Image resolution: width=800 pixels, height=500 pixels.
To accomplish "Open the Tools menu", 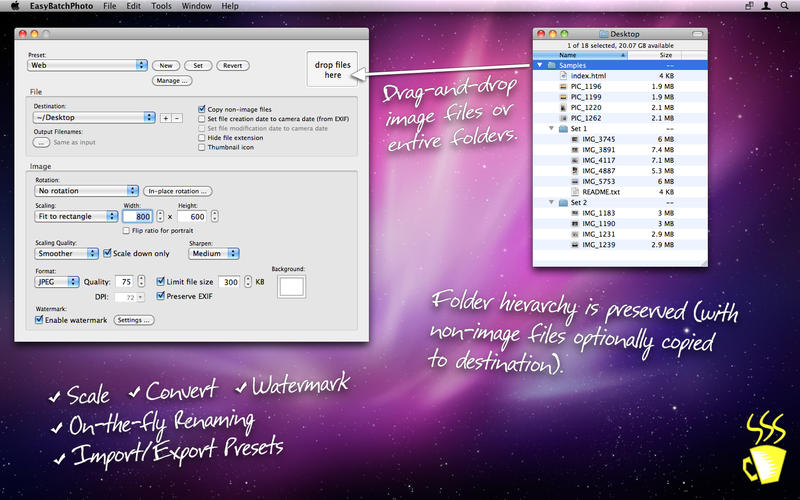I will (x=160, y=6).
